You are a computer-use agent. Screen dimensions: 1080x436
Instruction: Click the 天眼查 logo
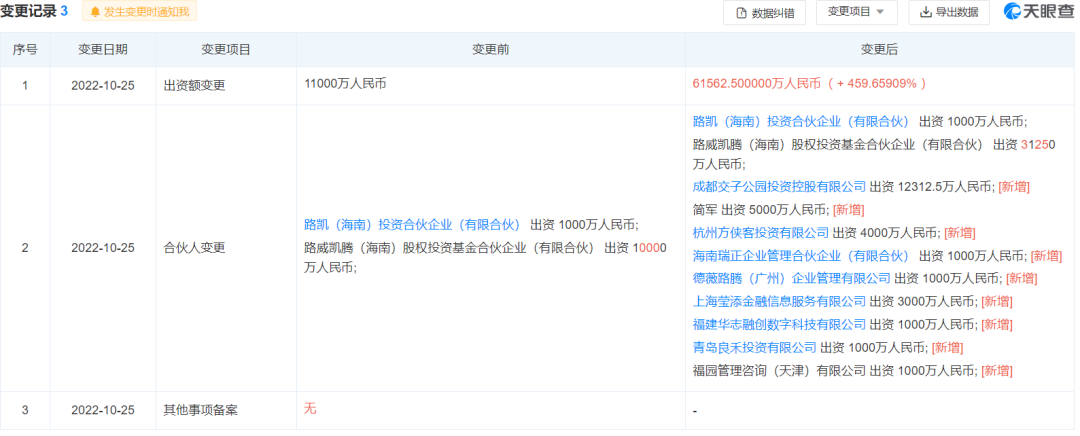click(x=1038, y=12)
